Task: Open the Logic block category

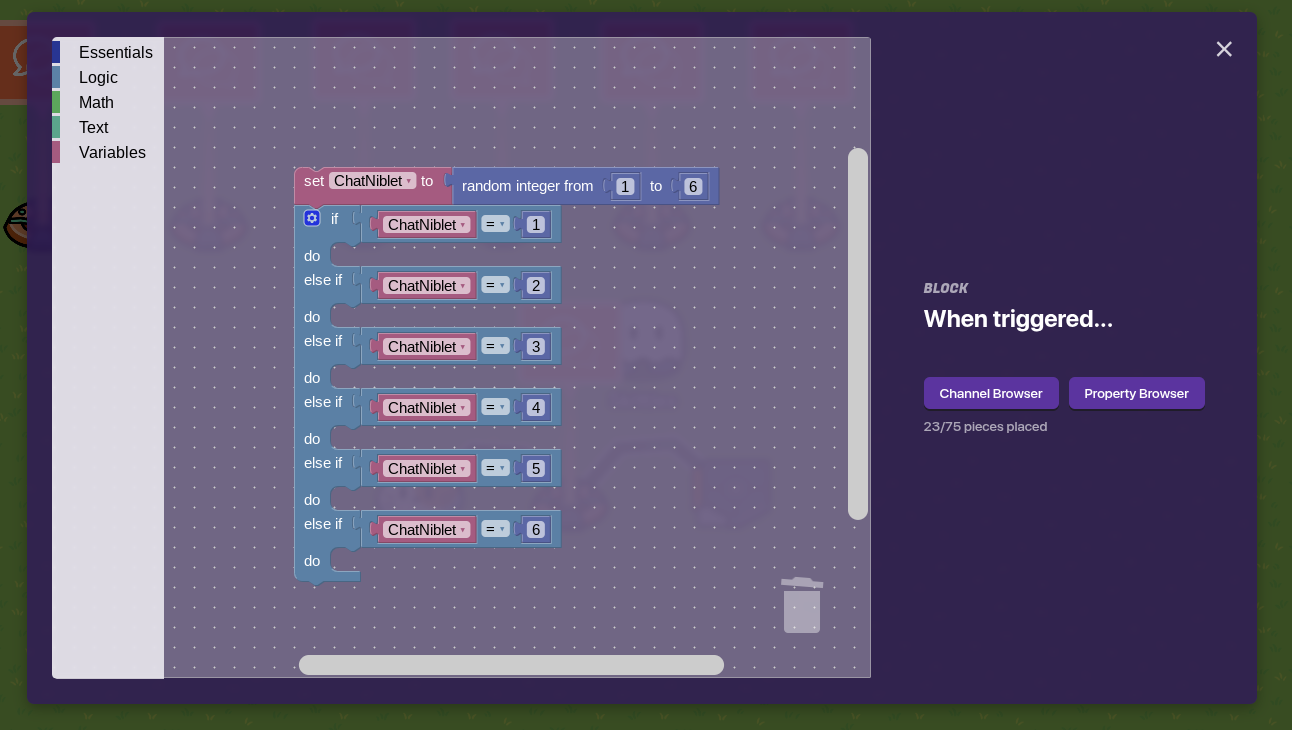Action: [x=98, y=77]
